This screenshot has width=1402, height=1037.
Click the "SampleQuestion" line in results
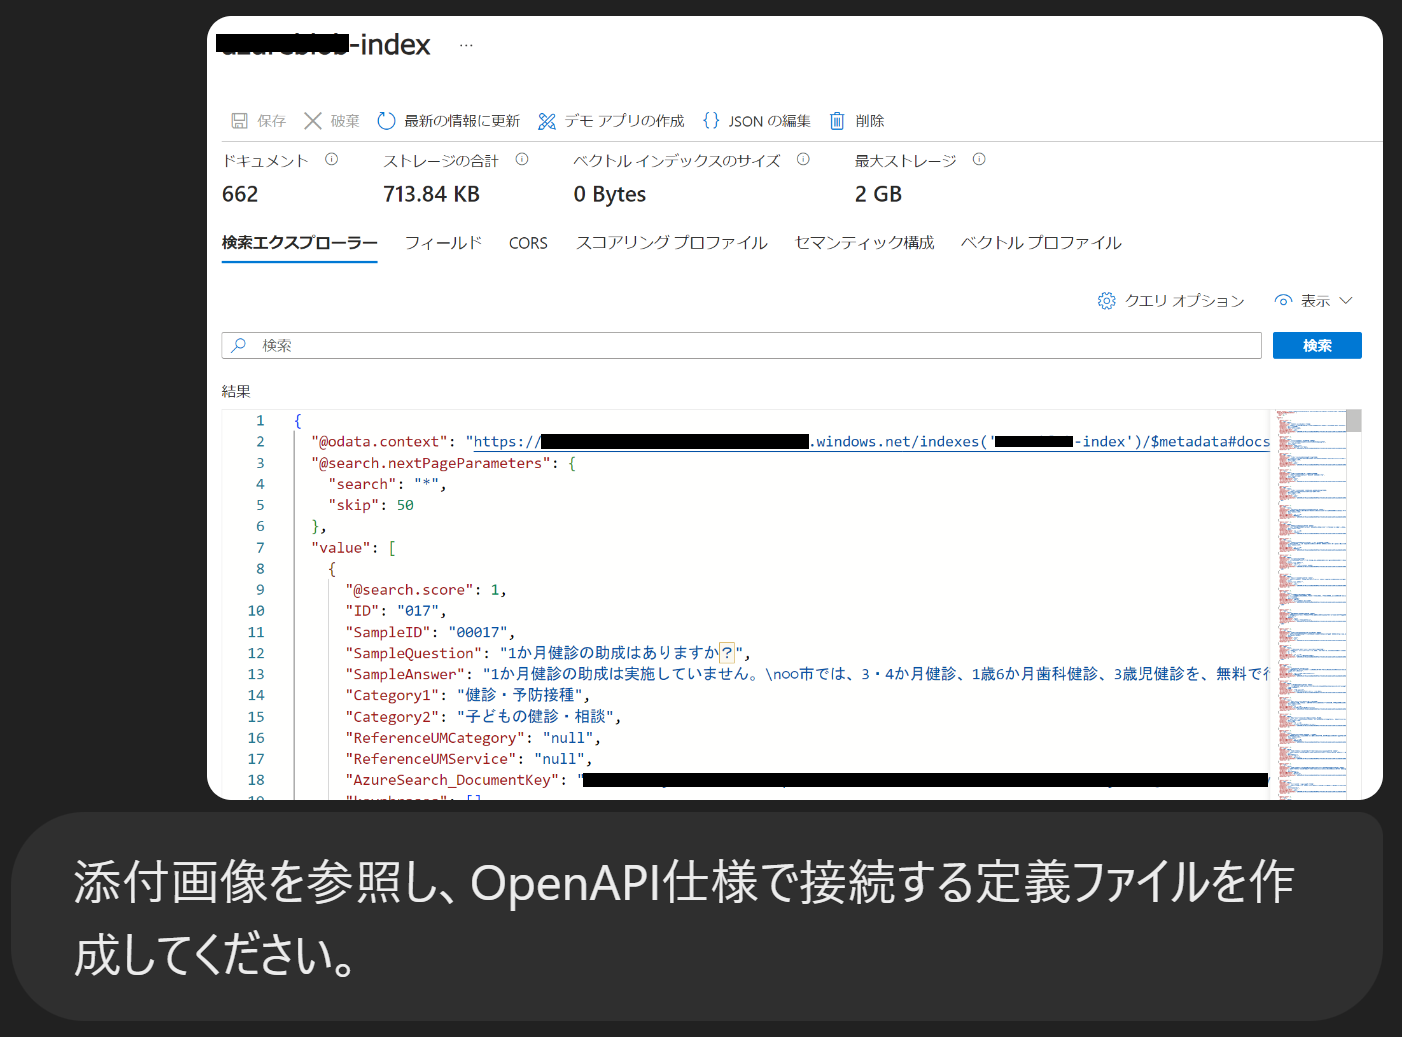pos(548,653)
